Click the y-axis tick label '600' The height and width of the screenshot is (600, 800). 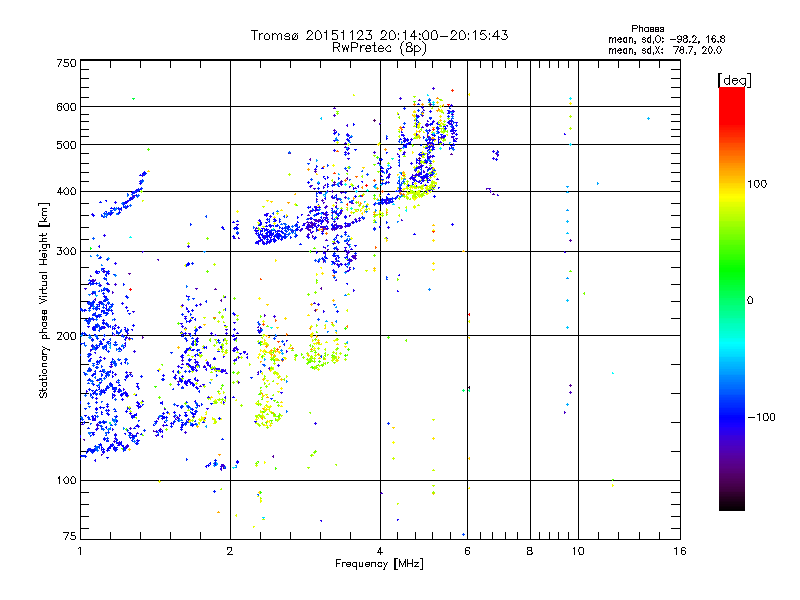click(x=66, y=107)
